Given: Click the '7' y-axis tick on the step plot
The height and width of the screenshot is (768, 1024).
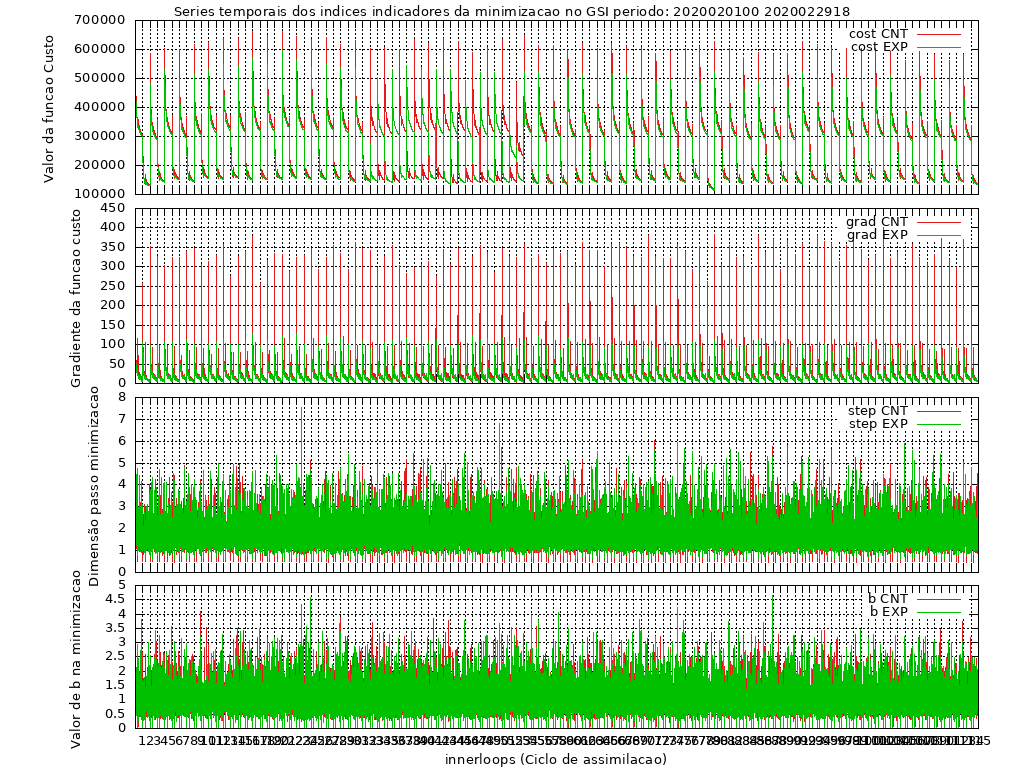Looking at the screenshot, I should tap(121, 419).
